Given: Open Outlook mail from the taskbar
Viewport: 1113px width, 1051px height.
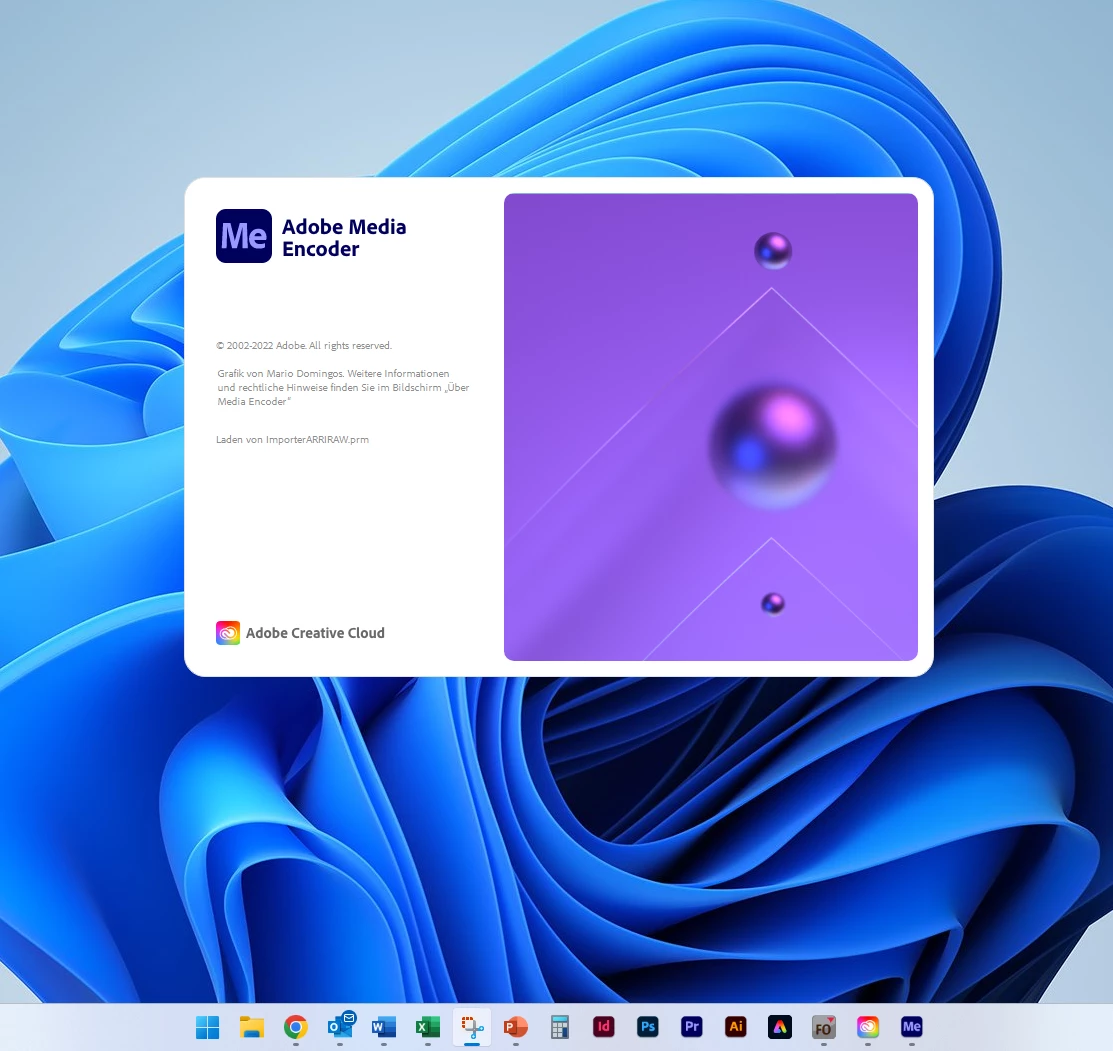Looking at the screenshot, I should pyautogui.click(x=340, y=1027).
